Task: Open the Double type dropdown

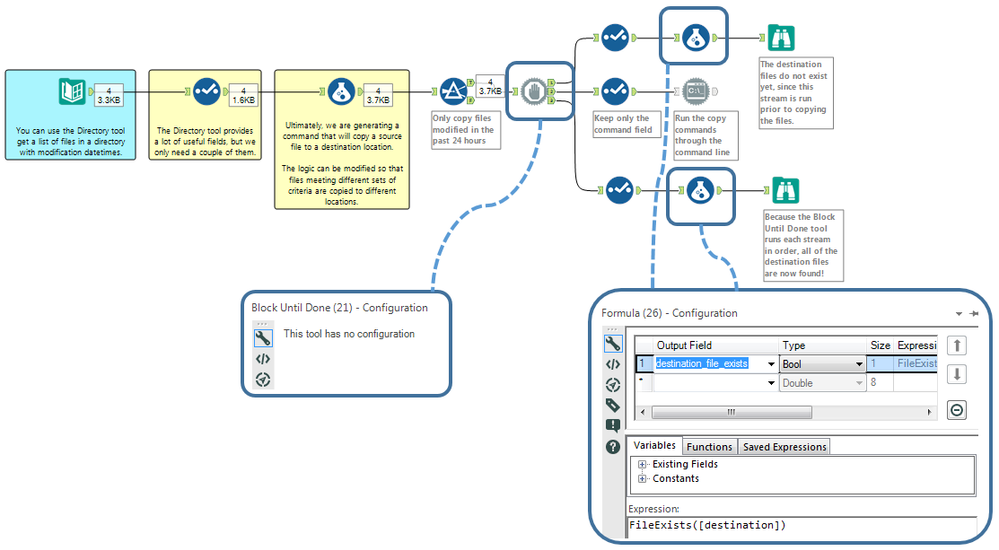Action: coord(859,383)
